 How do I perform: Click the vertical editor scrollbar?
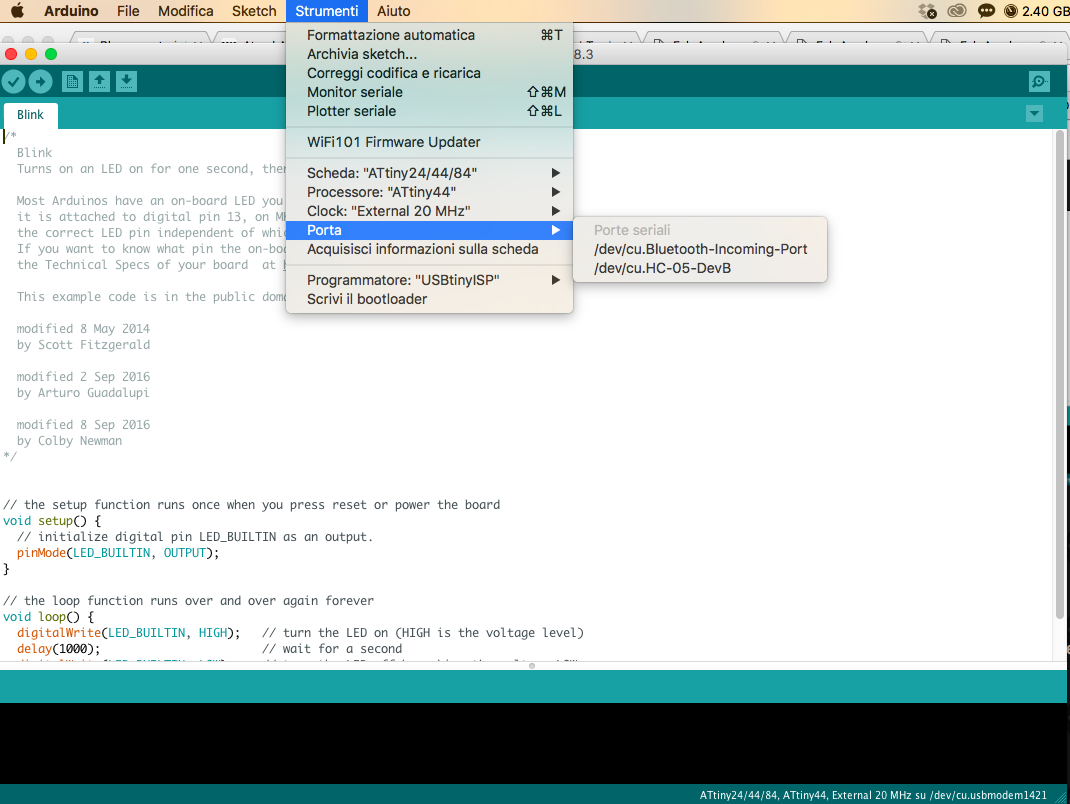[1060, 375]
